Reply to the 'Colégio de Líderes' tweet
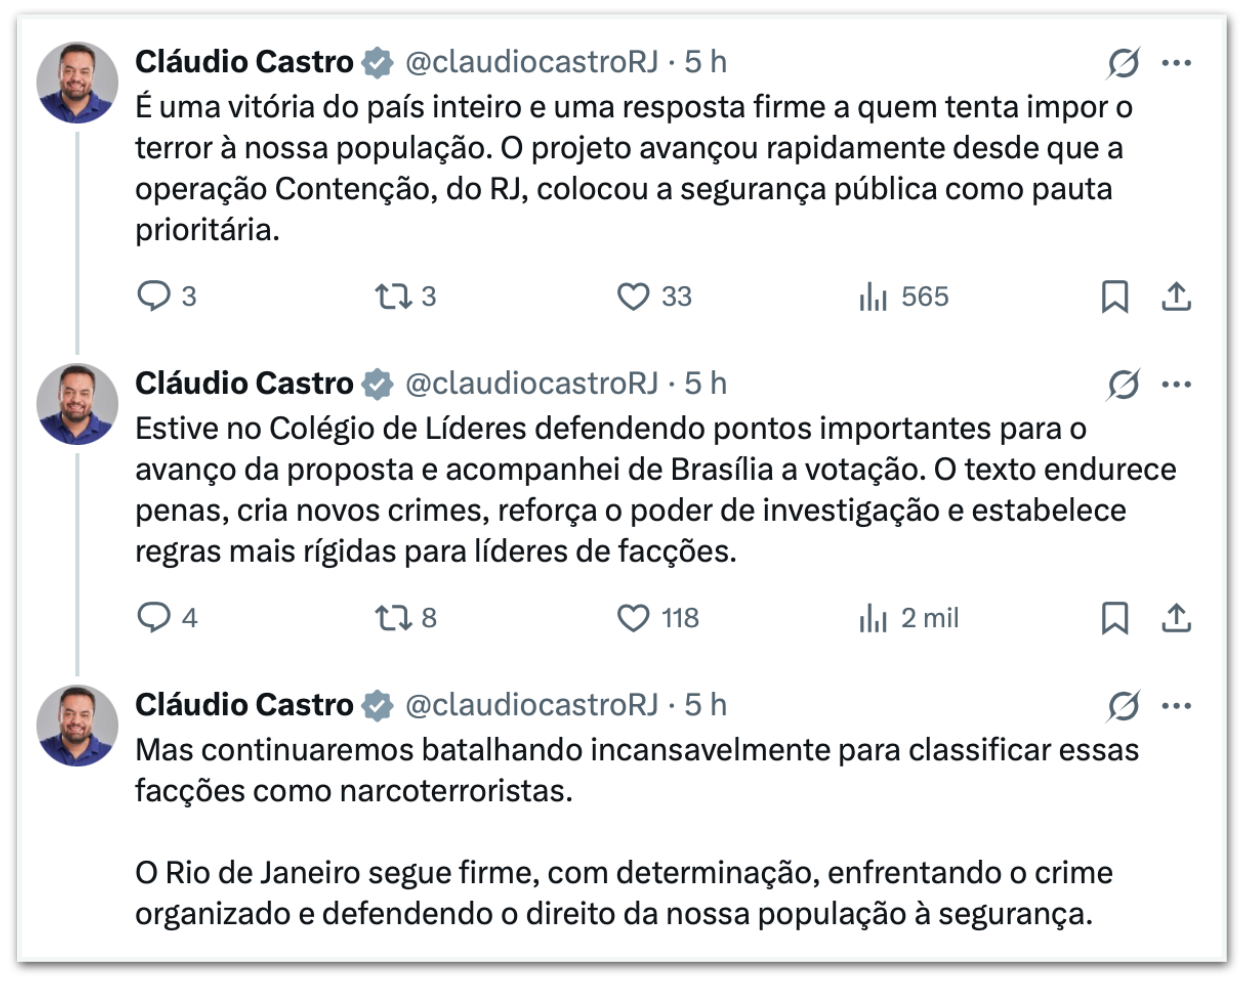1244x984 pixels. [154, 618]
